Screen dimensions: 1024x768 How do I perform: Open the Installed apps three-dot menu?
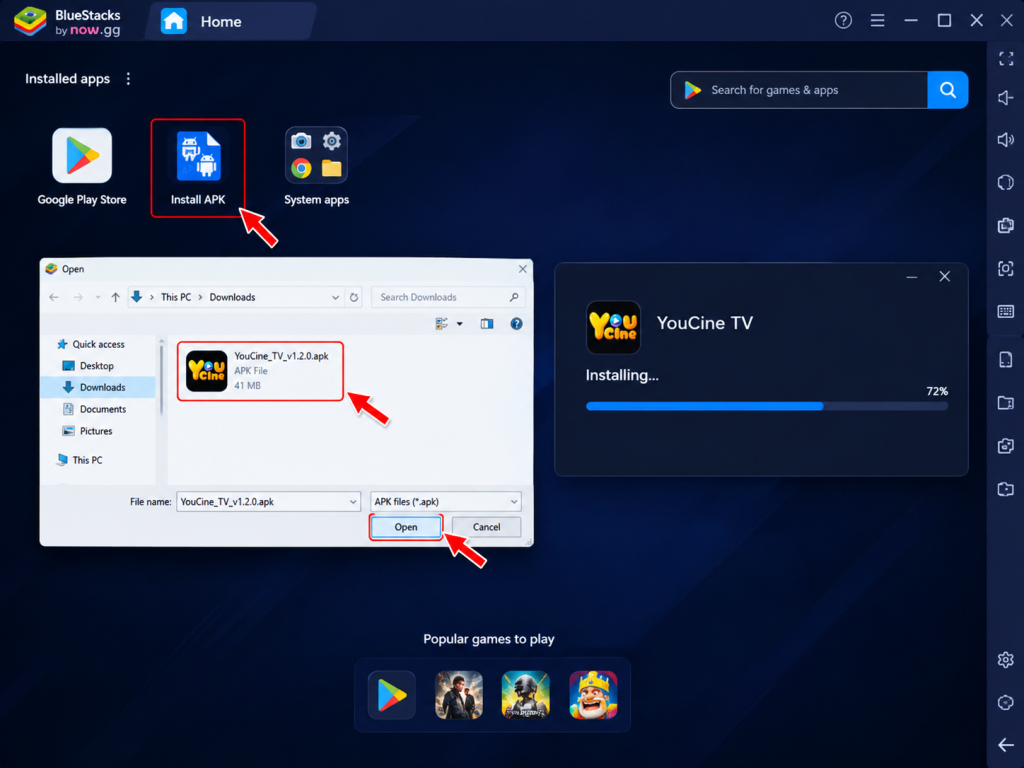click(x=128, y=79)
